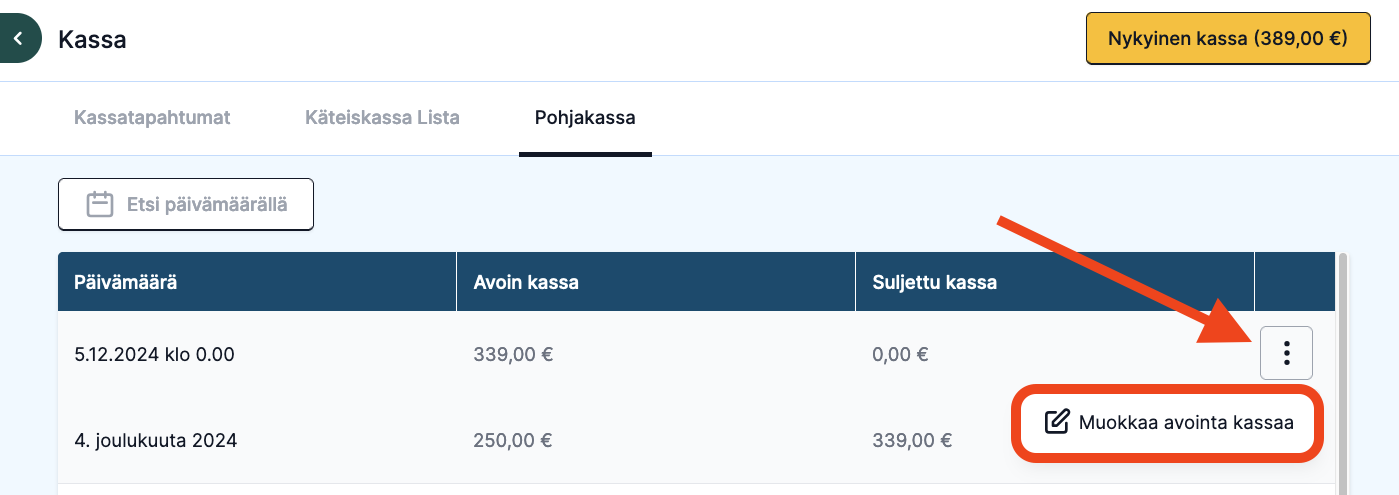Screen dimensions: 1399x495
Task: Switch to the Kassatapahtumat tab
Action: pos(152,118)
